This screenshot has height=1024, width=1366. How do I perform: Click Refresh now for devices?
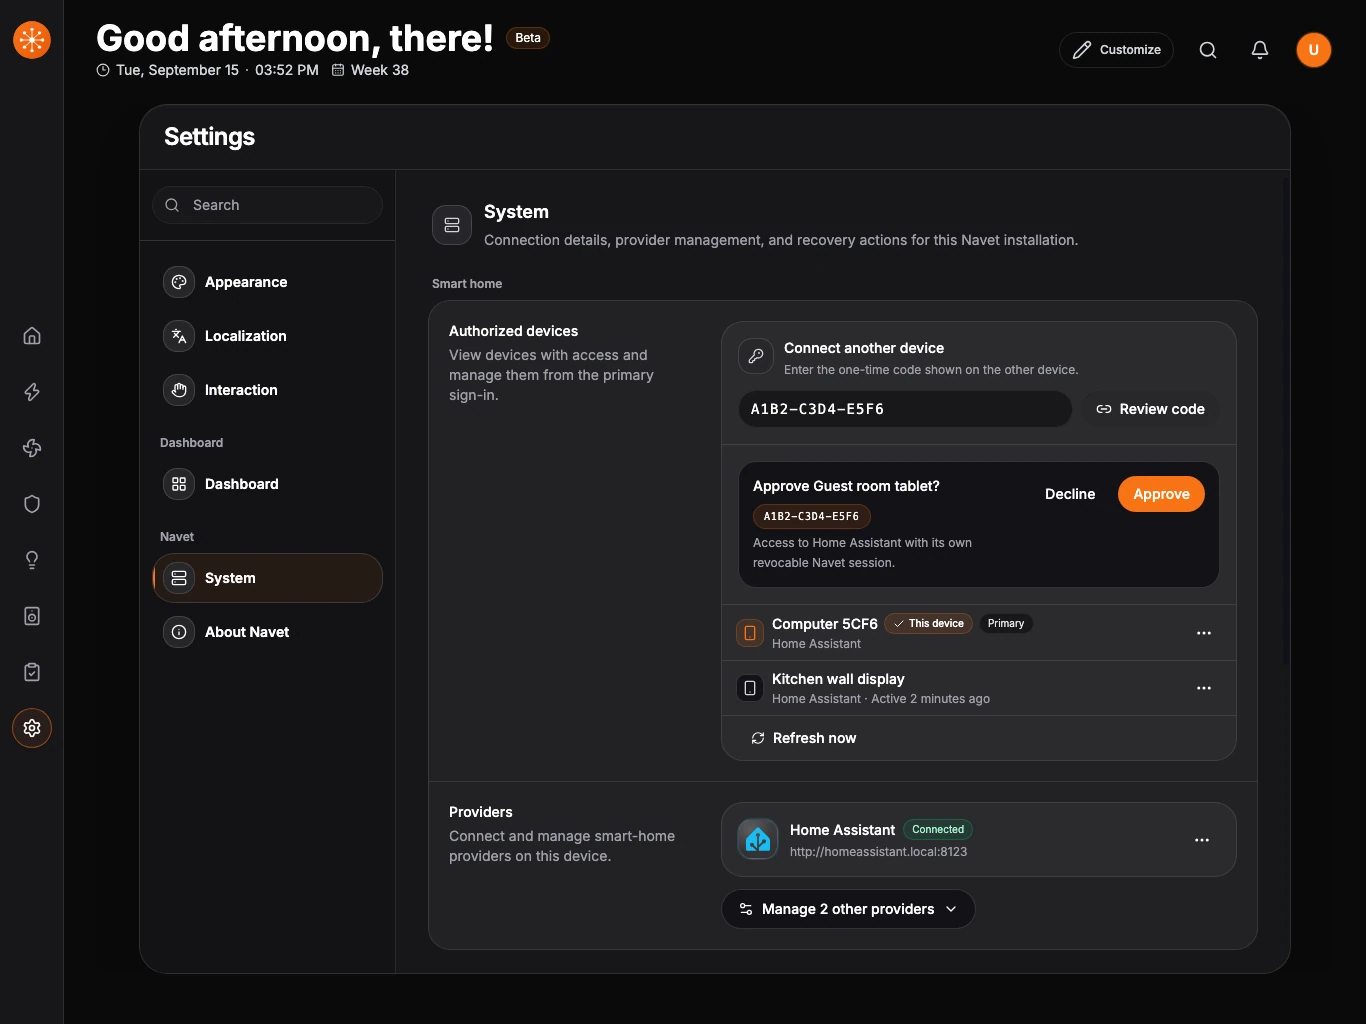click(803, 738)
